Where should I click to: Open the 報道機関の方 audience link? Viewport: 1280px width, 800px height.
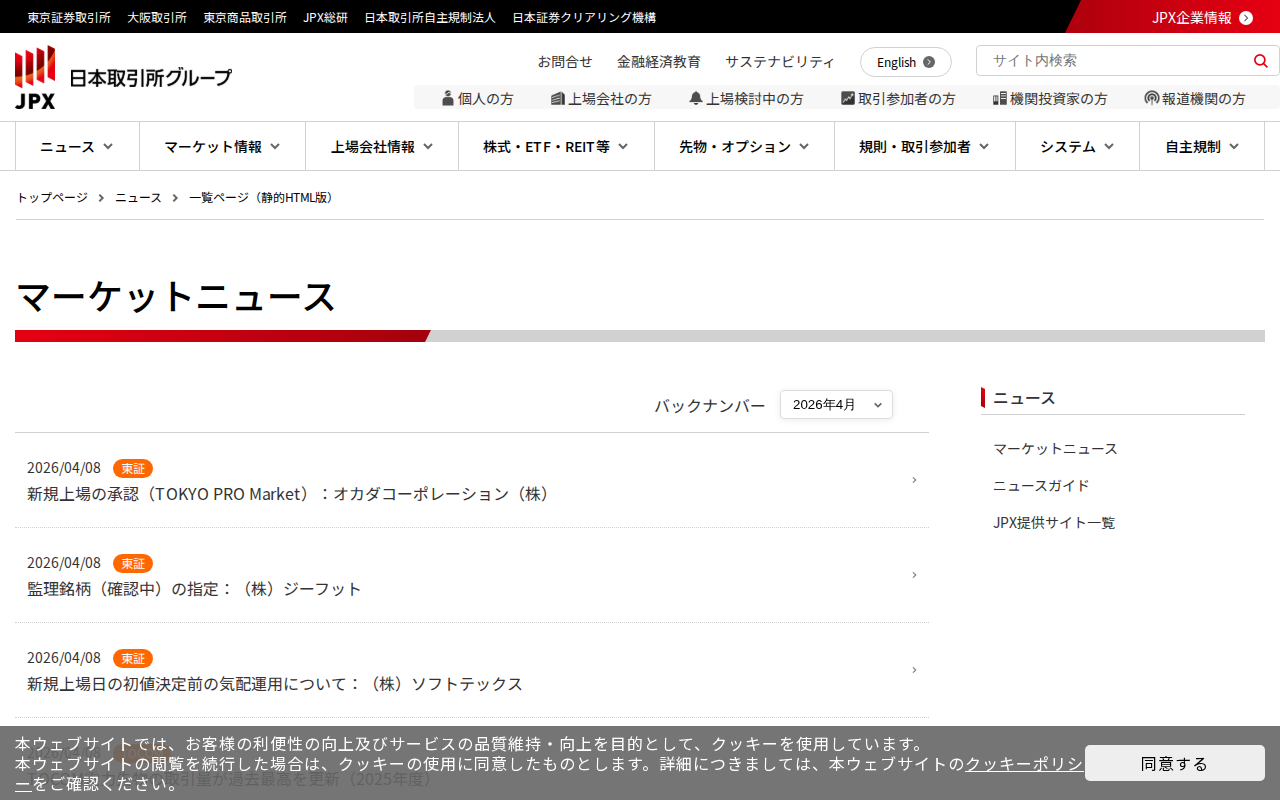tap(1195, 98)
